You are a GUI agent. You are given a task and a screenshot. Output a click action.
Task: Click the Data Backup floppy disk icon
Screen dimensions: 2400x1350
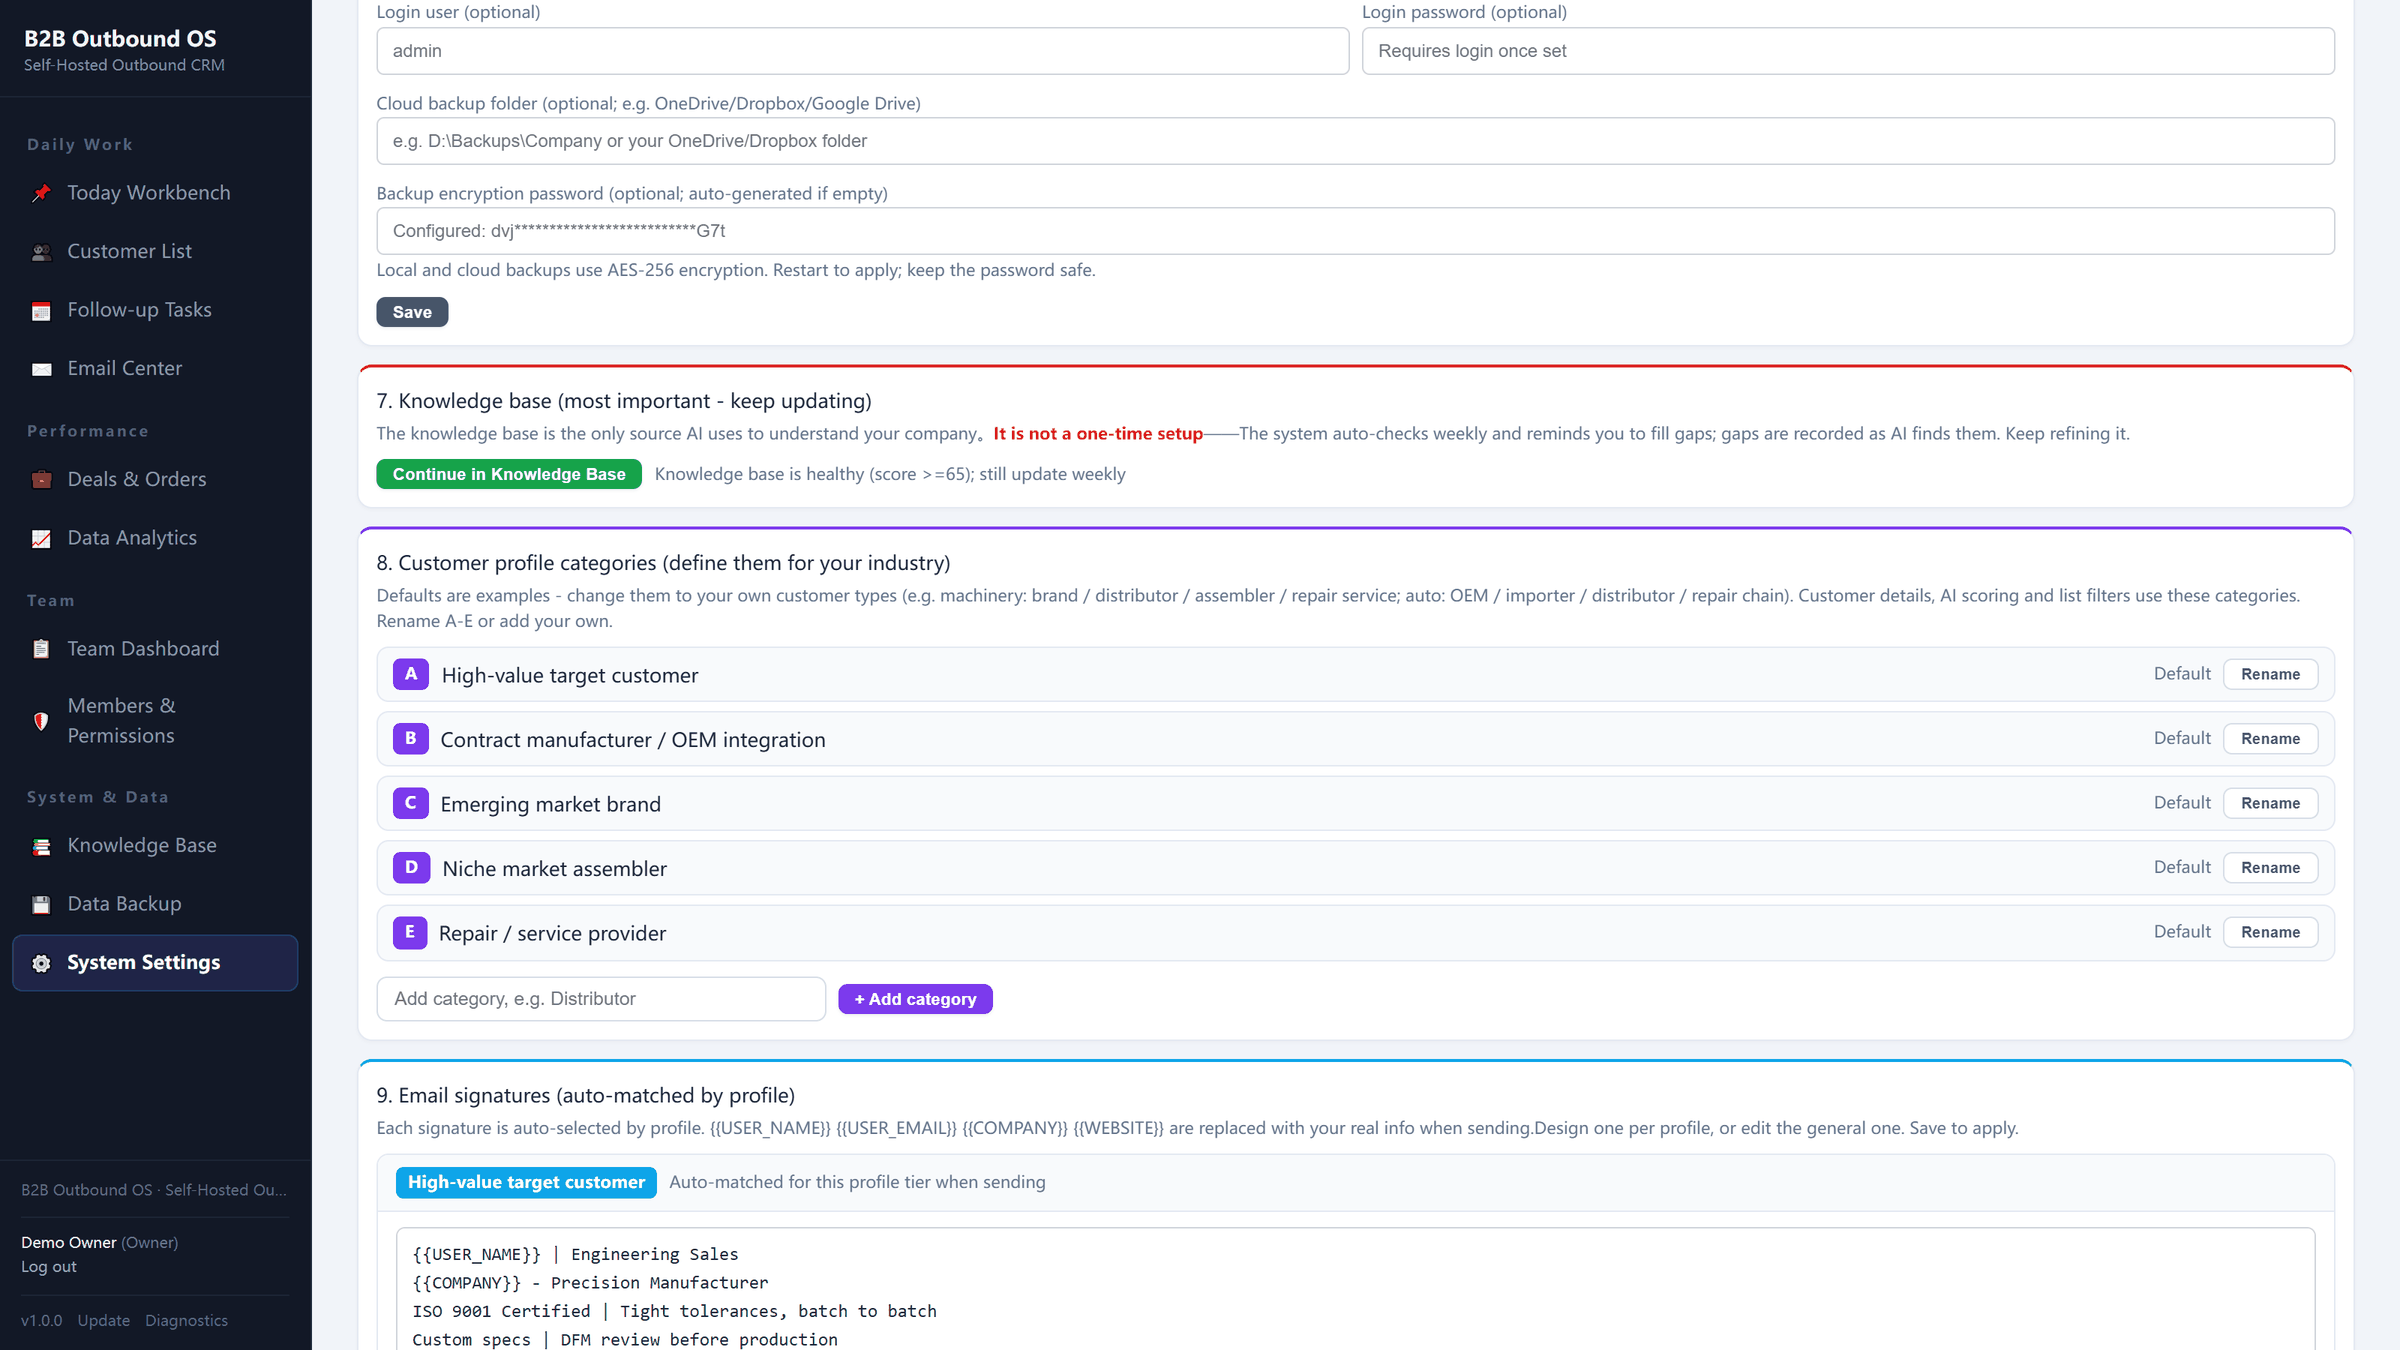41,905
